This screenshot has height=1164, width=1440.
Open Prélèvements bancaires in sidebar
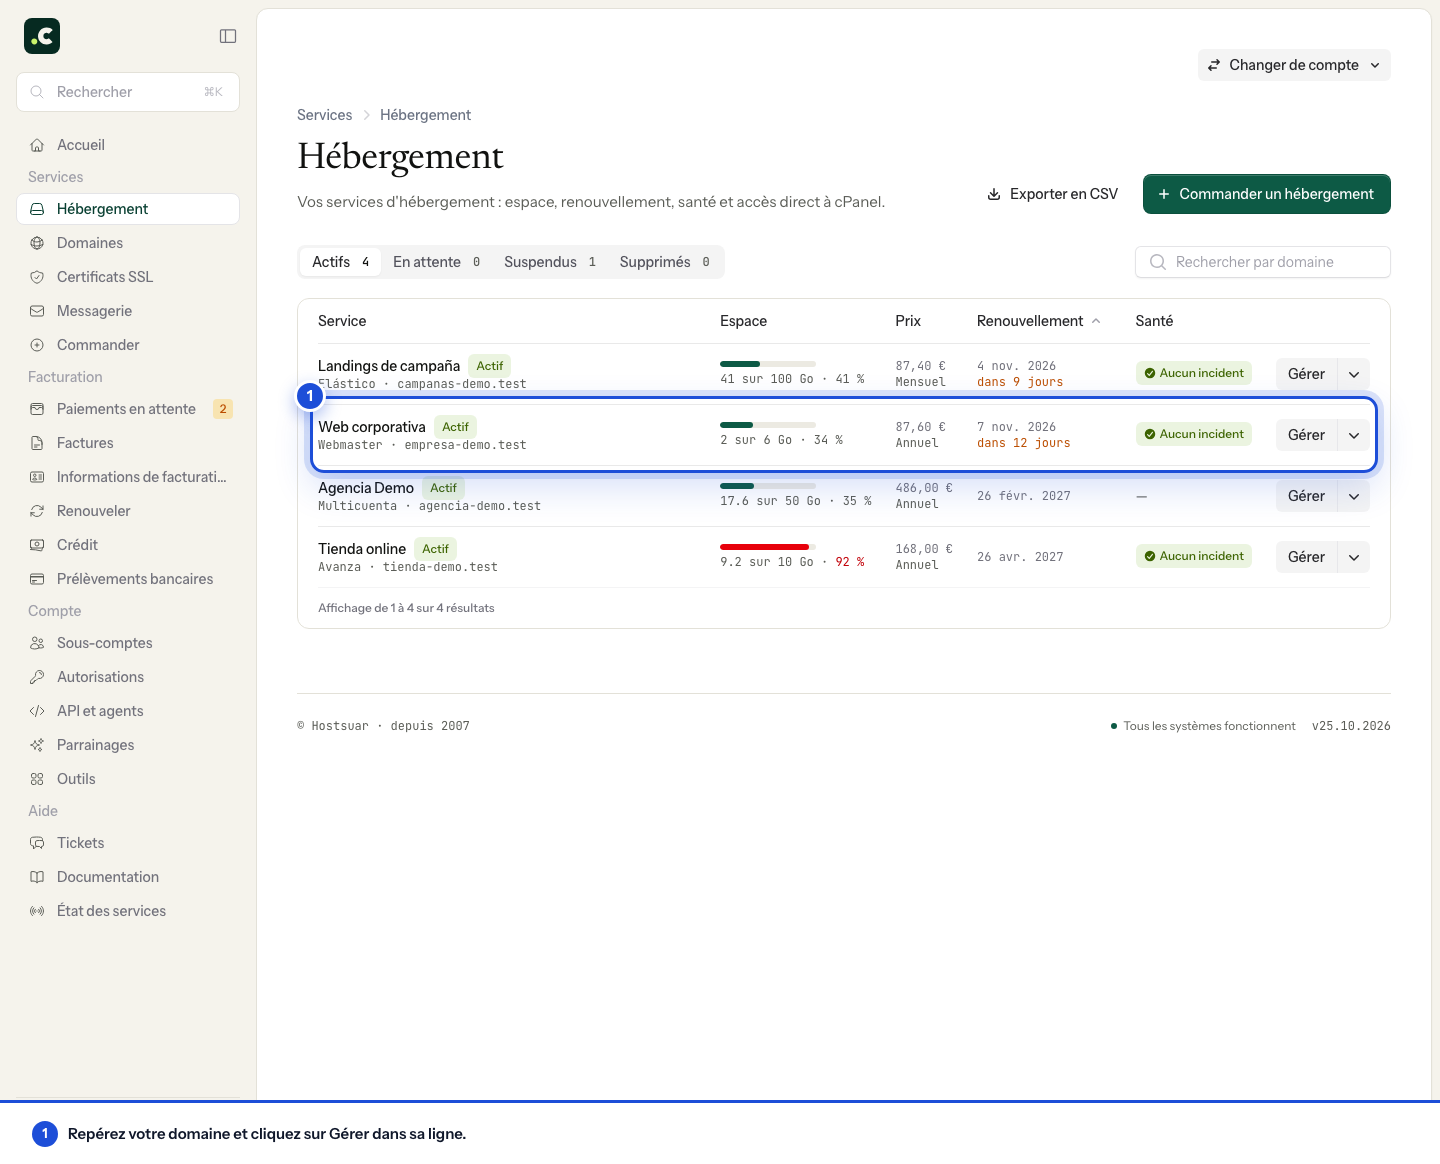pos(128,579)
